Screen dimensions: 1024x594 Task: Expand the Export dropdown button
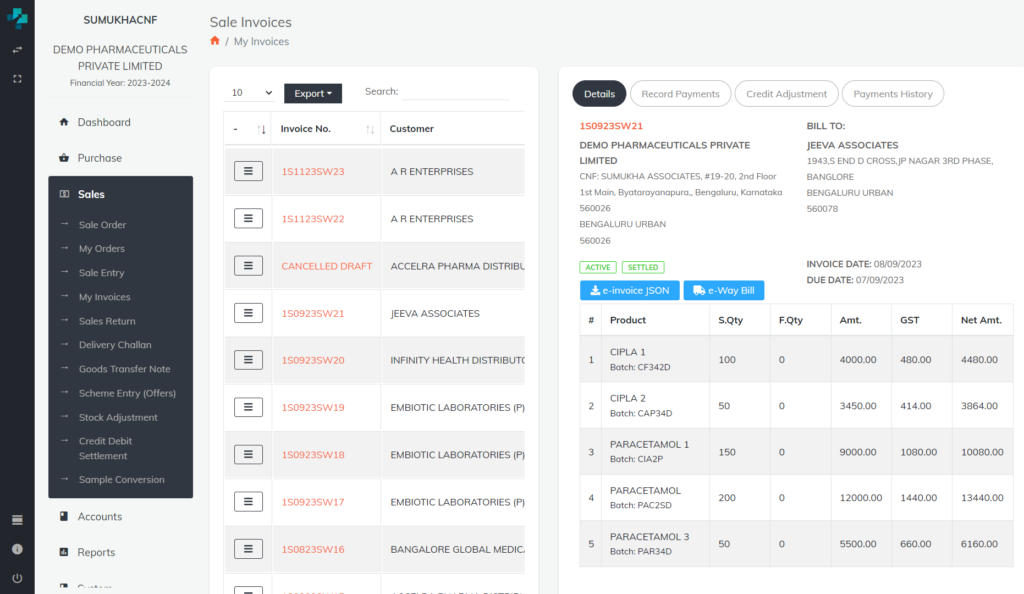(x=313, y=93)
